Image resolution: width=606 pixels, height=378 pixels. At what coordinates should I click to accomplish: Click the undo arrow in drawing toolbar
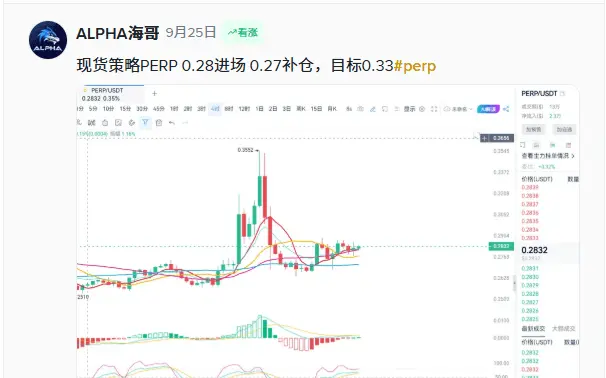pos(172,123)
